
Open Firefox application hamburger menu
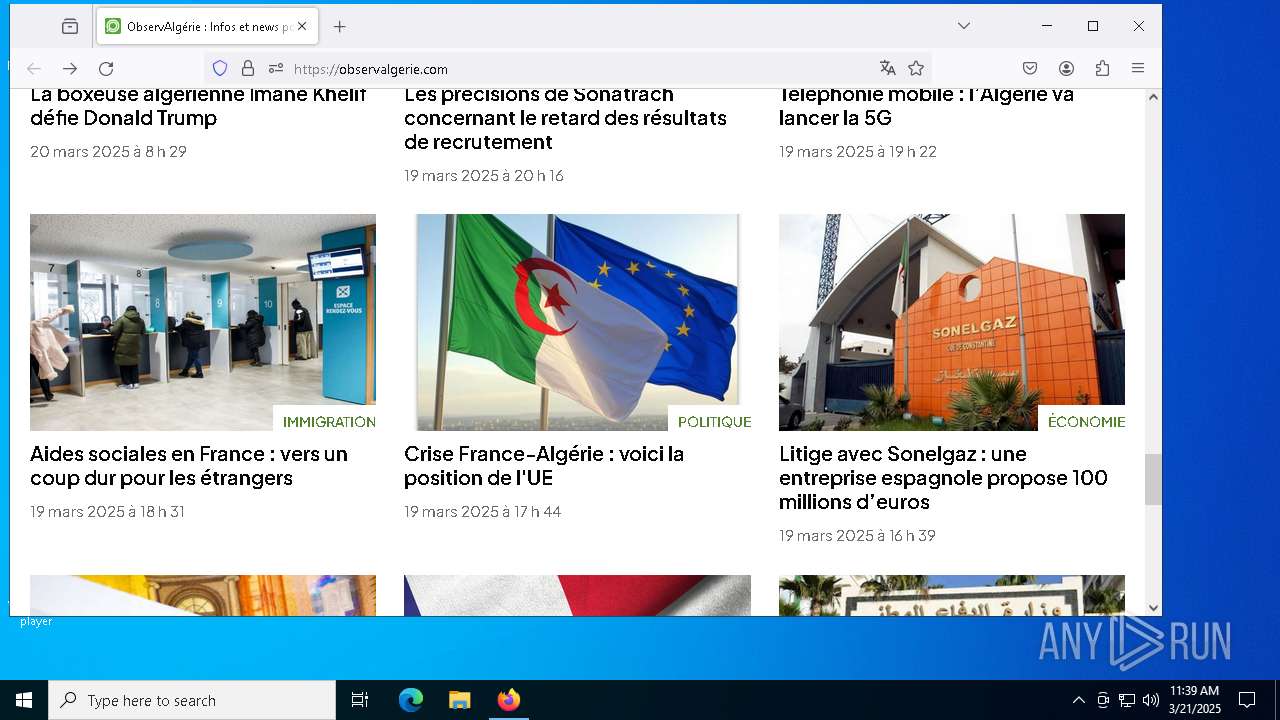pyautogui.click(x=1138, y=69)
